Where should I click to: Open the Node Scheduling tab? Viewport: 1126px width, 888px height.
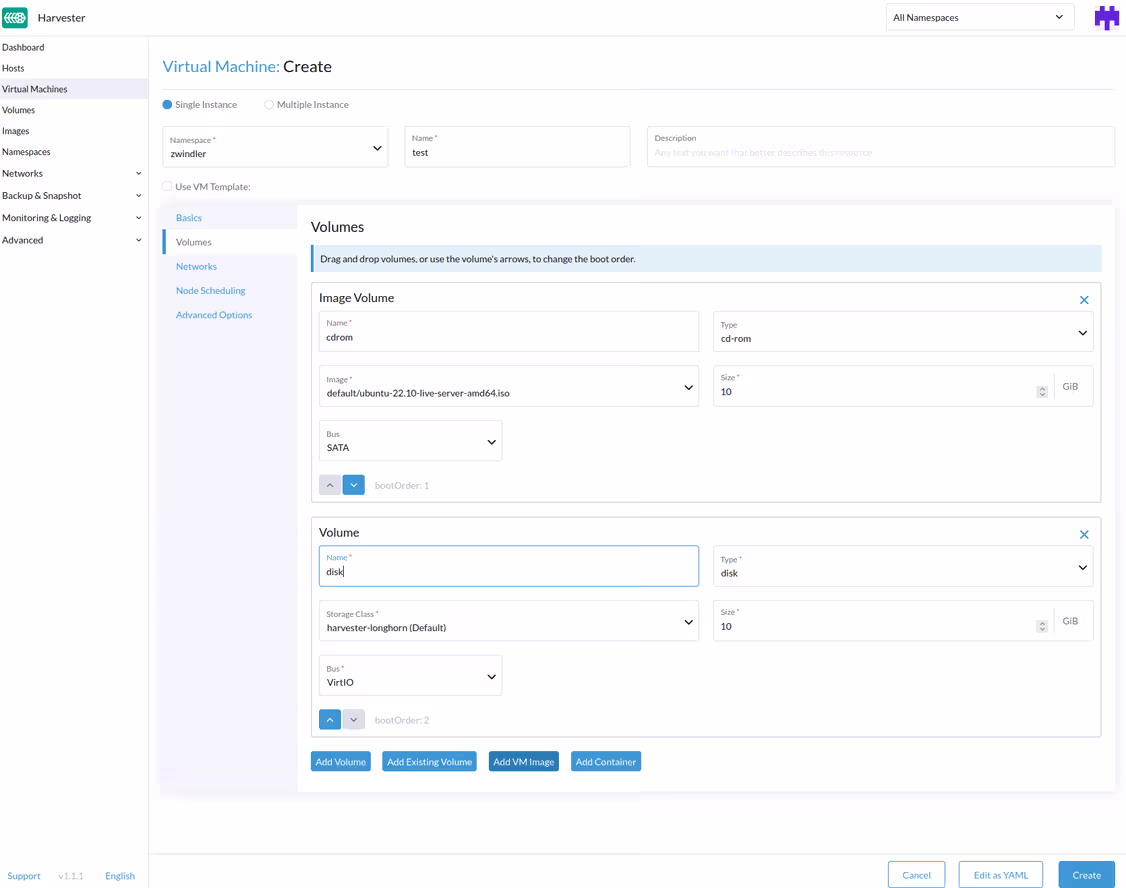(x=210, y=290)
